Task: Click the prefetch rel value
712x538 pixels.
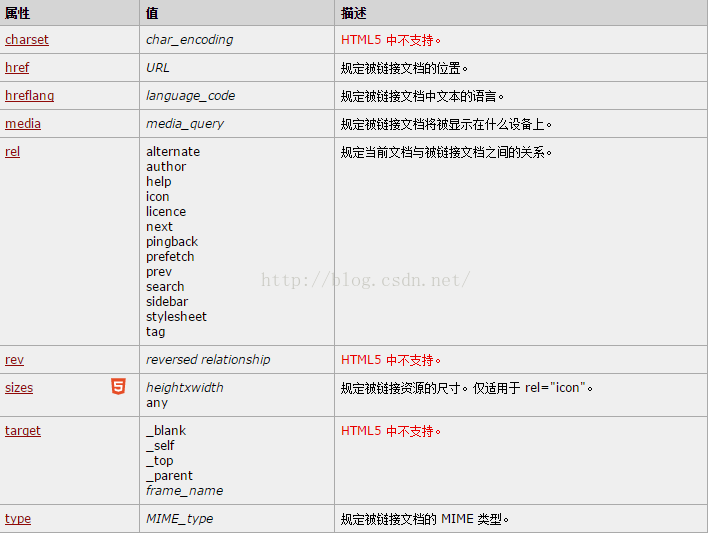Action: (x=170, y=257)
